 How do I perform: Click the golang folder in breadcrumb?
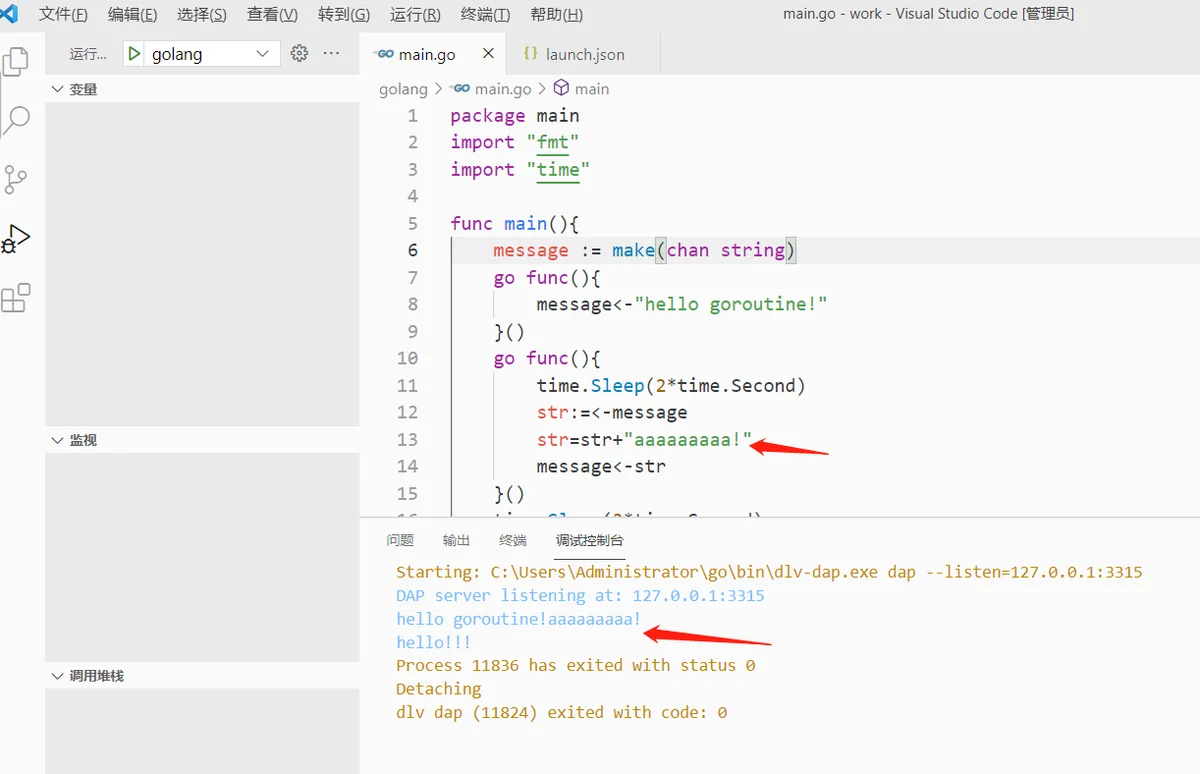(403, 89)
